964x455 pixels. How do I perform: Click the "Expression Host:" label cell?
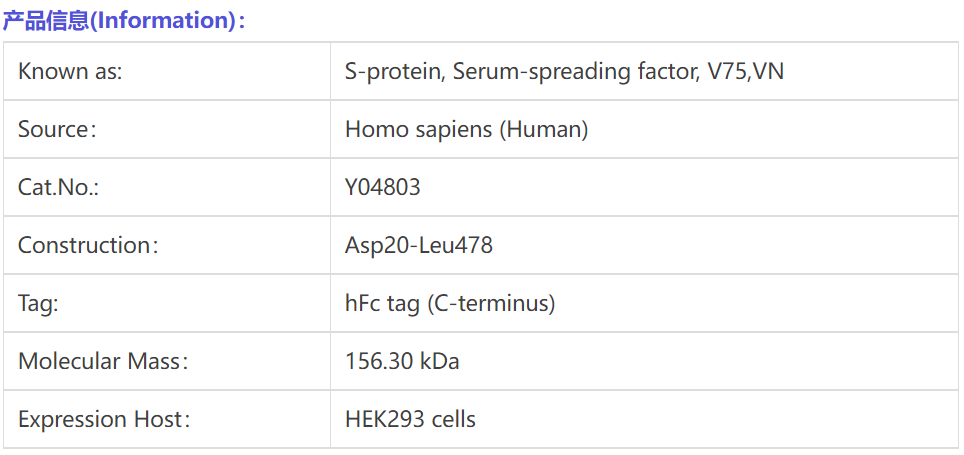coord(104,419)
